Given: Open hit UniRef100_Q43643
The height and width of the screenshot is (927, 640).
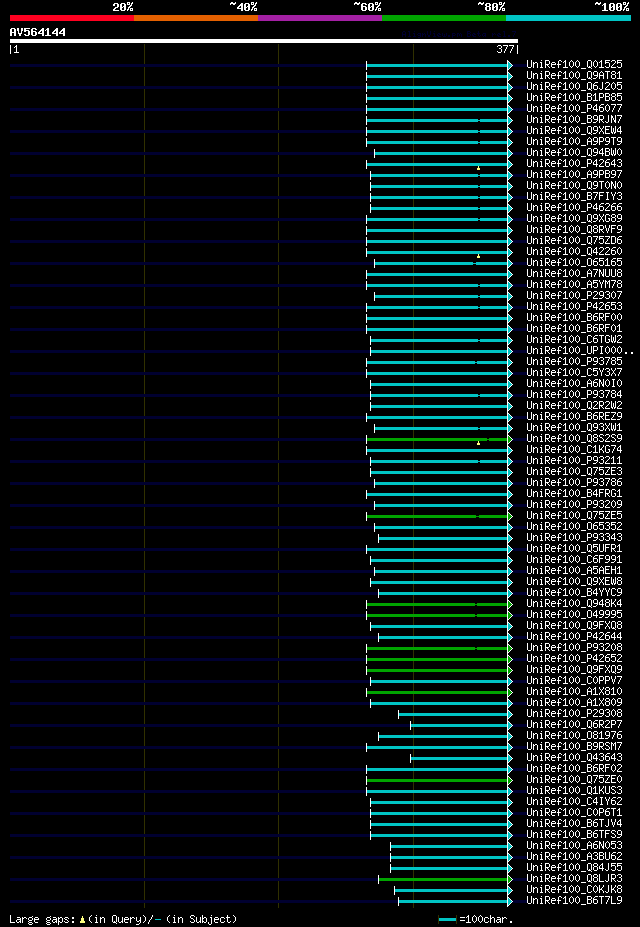Looking at the screenshot, I should [574, 757].
